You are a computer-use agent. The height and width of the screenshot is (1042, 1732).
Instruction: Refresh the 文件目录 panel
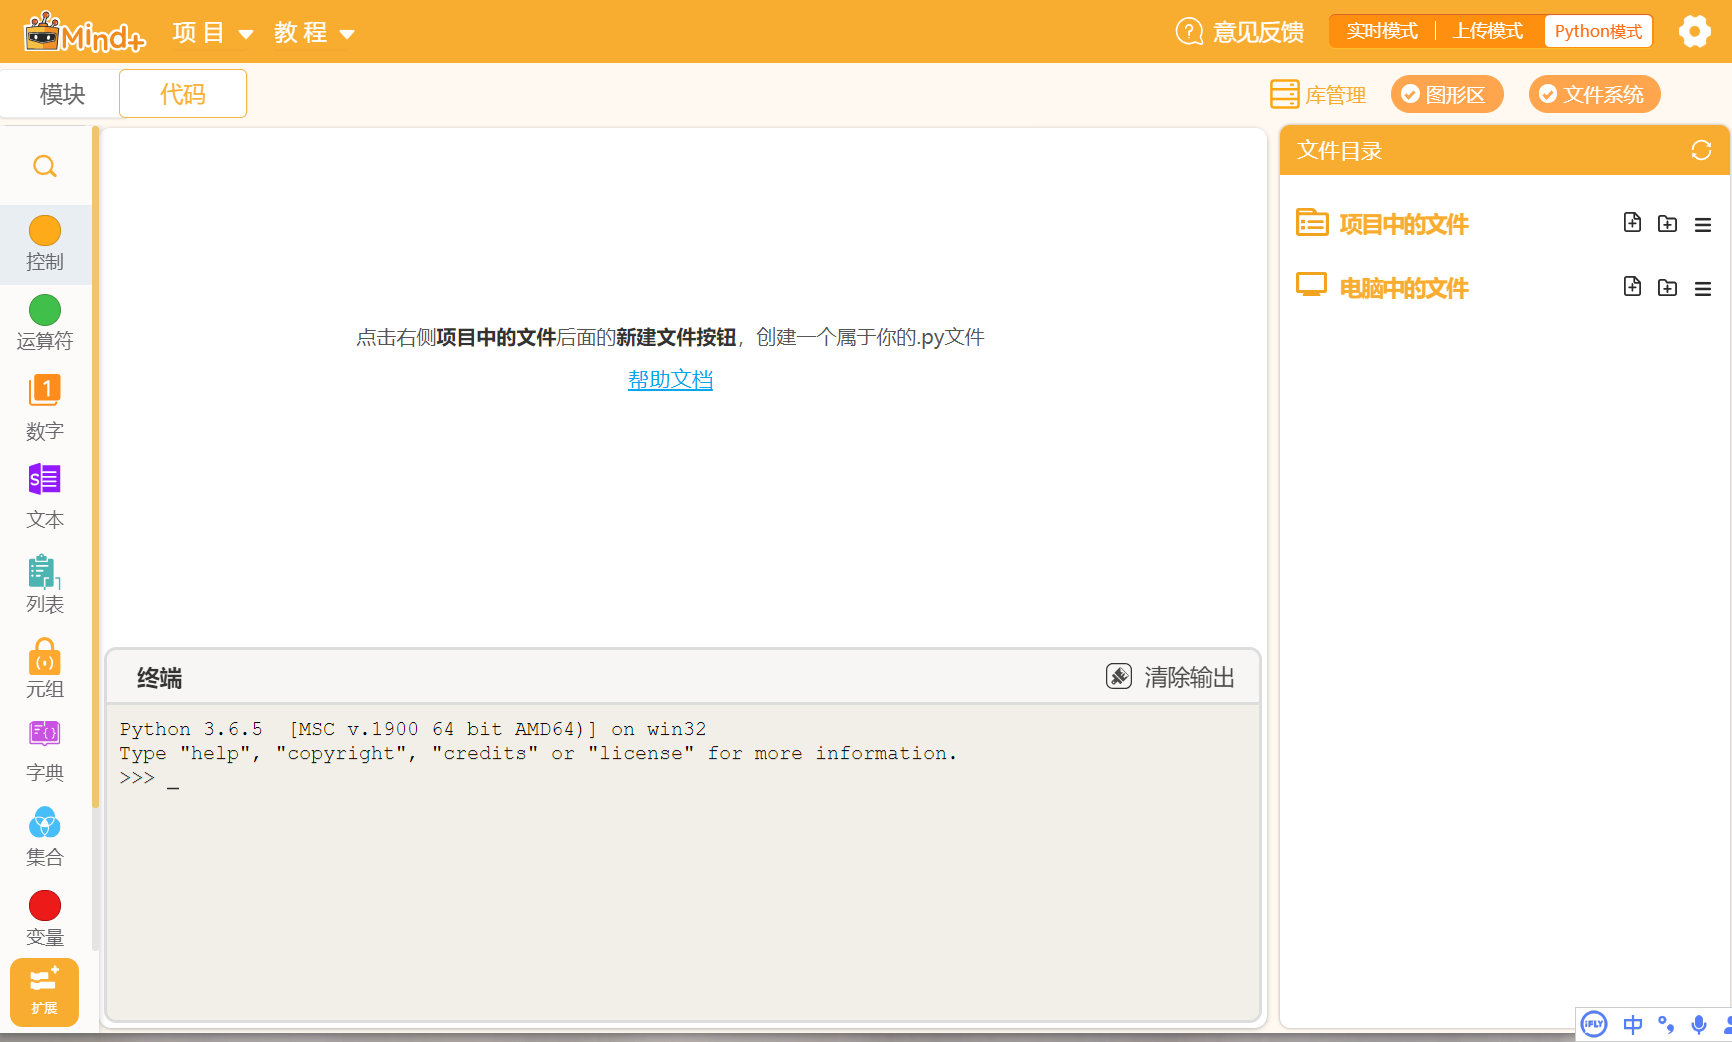[1701, 150]
